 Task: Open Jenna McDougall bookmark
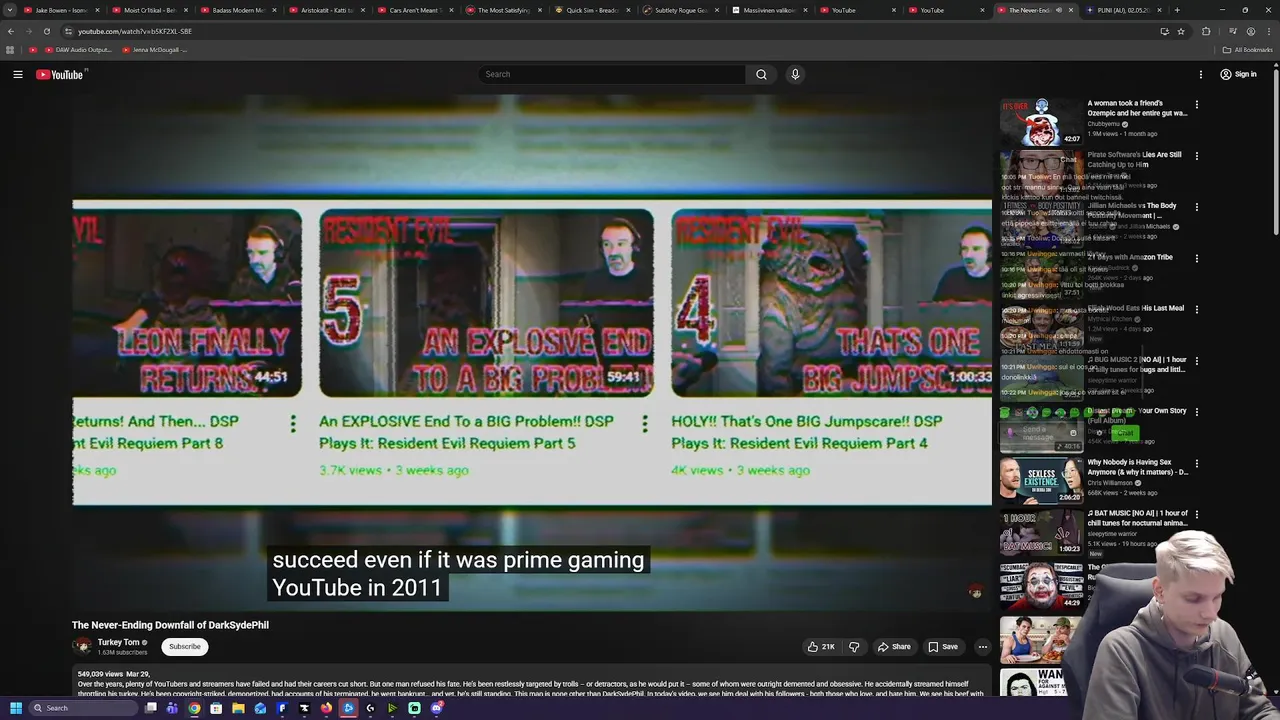click(x=155, y=49)
